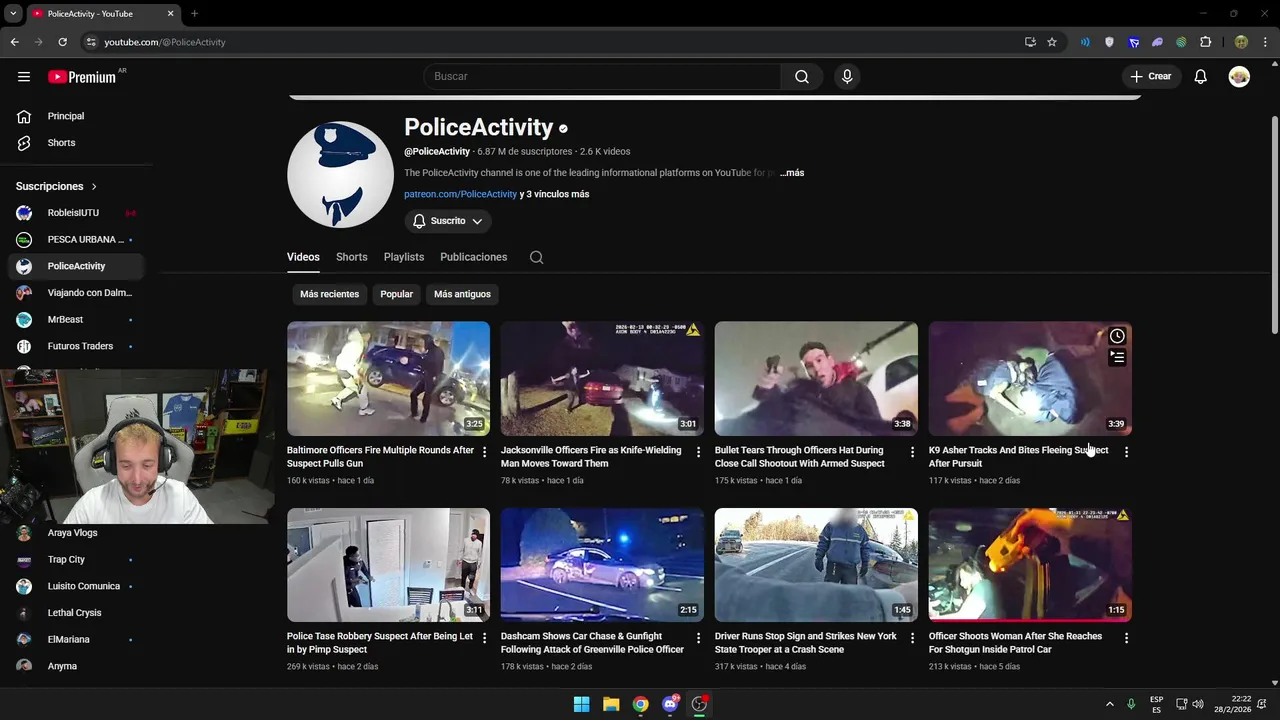Open a new browser tab

click(194, 14)
